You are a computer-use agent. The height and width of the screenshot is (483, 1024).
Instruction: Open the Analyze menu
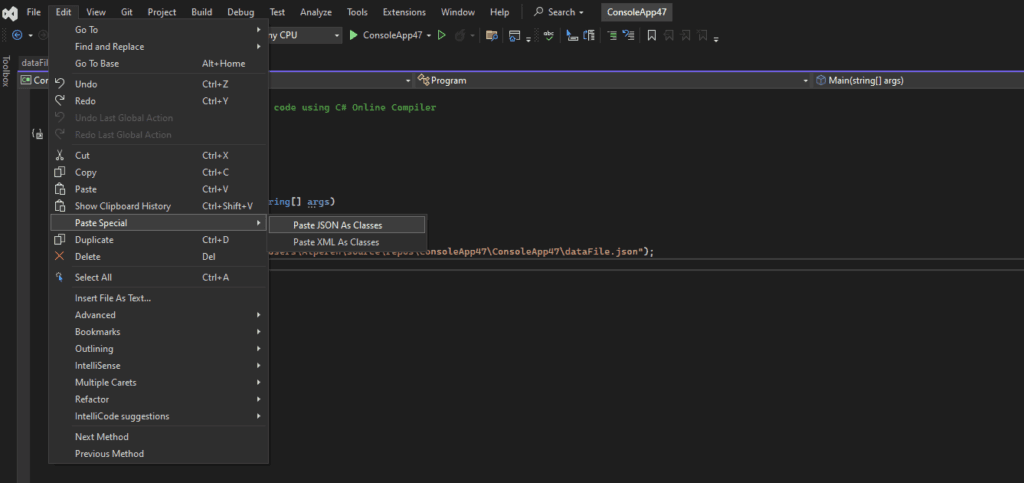[x=316, y=12]
